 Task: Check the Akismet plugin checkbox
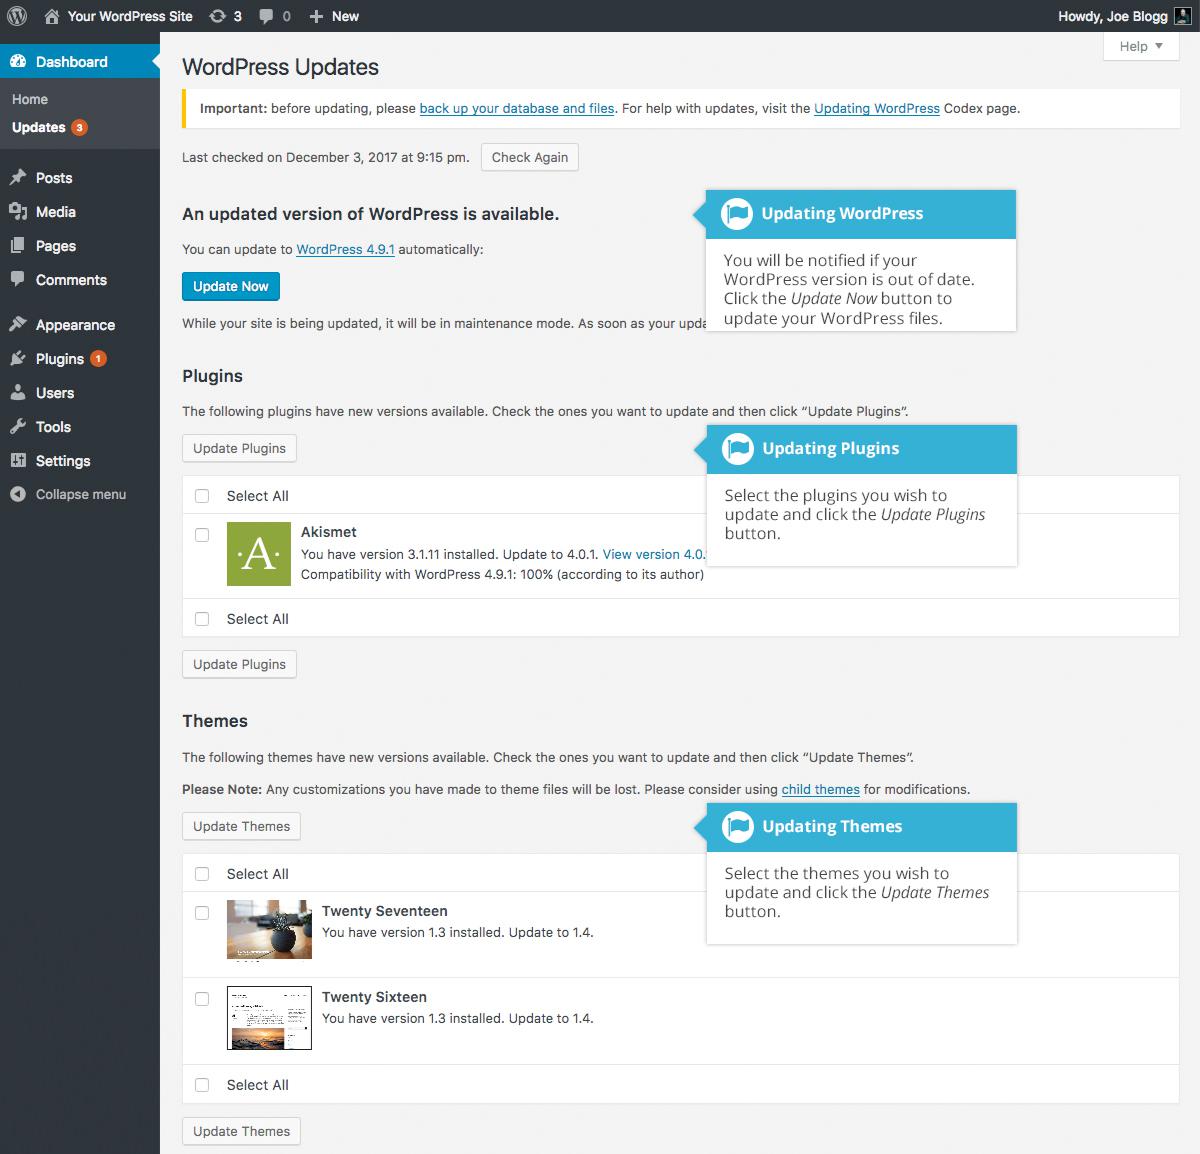(x=202, y=535)
